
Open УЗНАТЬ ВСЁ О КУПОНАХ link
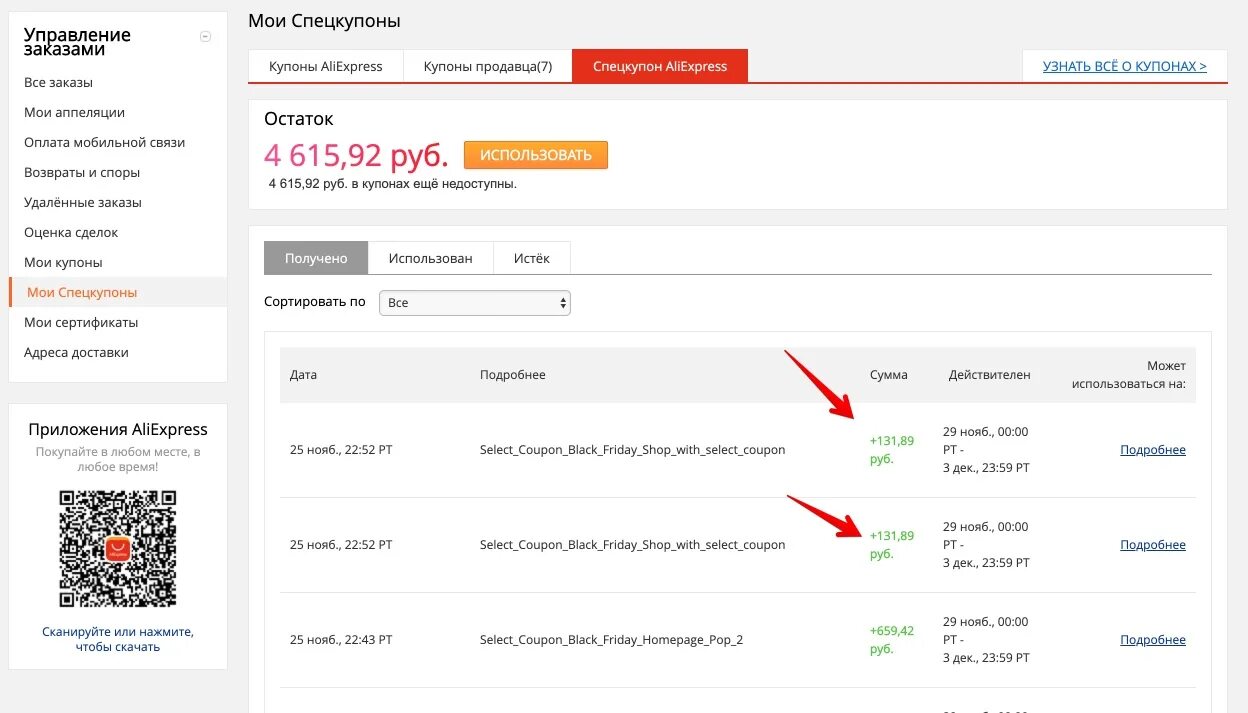click(1124, 66)
